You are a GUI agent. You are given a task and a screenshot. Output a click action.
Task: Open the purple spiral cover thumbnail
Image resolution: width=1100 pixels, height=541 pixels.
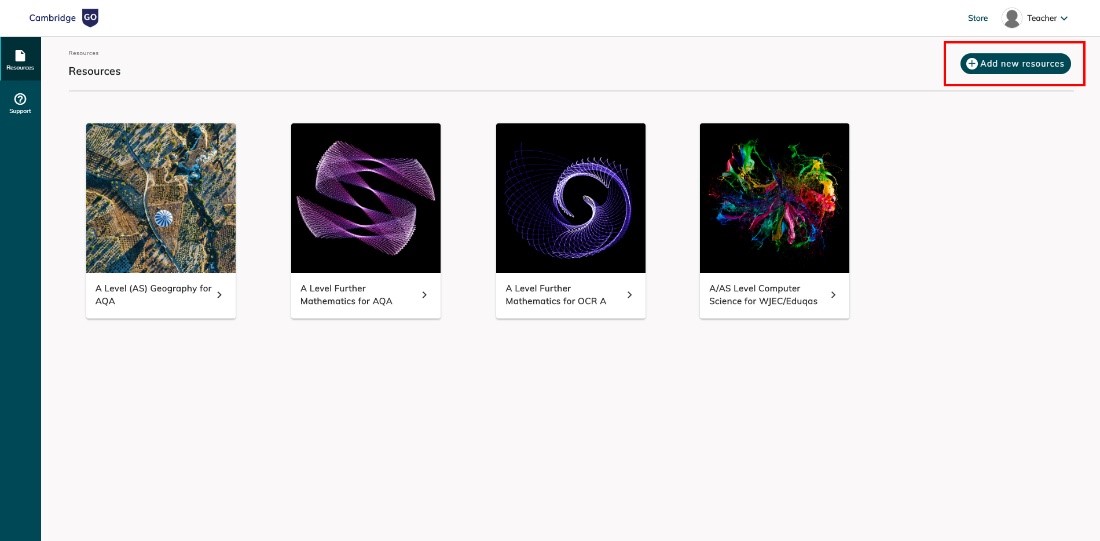(570, 198)
